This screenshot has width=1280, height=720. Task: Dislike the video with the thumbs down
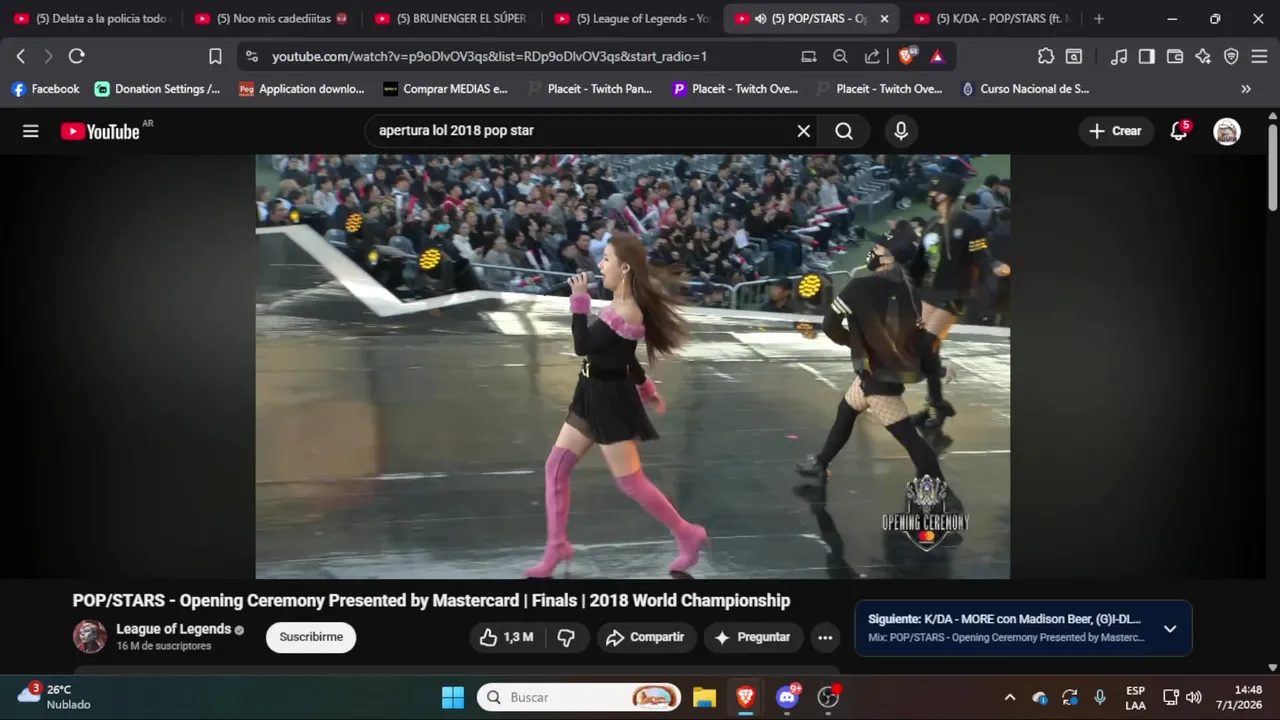(x=566, y=637)
